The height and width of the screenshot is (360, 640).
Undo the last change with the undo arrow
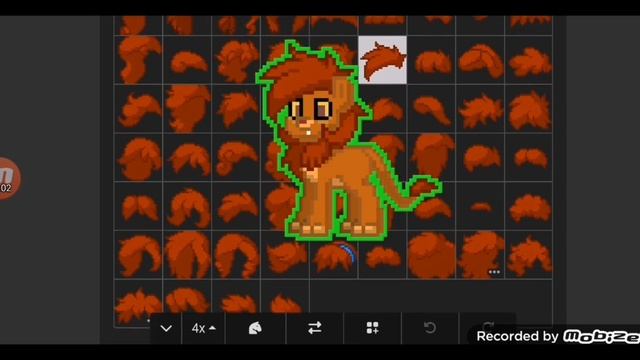click(x=430, y=328)
